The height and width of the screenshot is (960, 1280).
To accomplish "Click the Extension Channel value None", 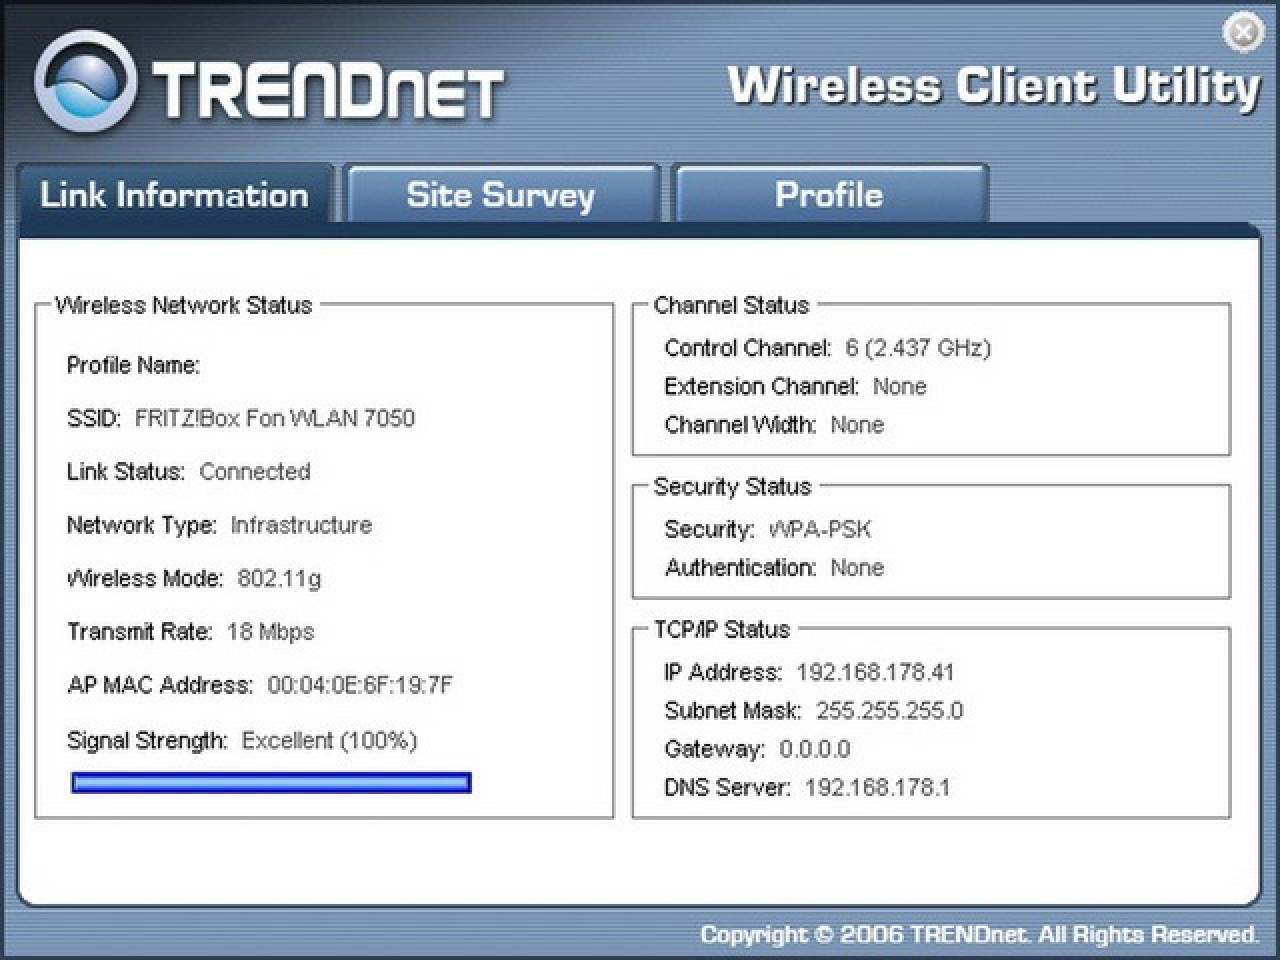I will 900,386.
